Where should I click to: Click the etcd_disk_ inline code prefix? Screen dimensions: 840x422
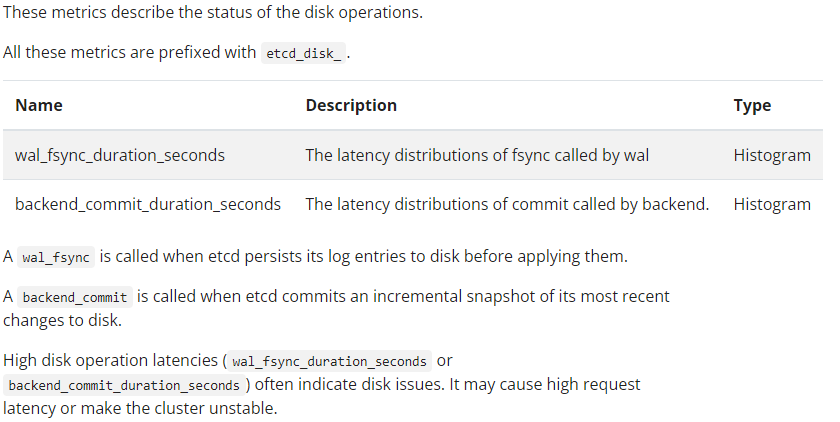coord(303,53)
